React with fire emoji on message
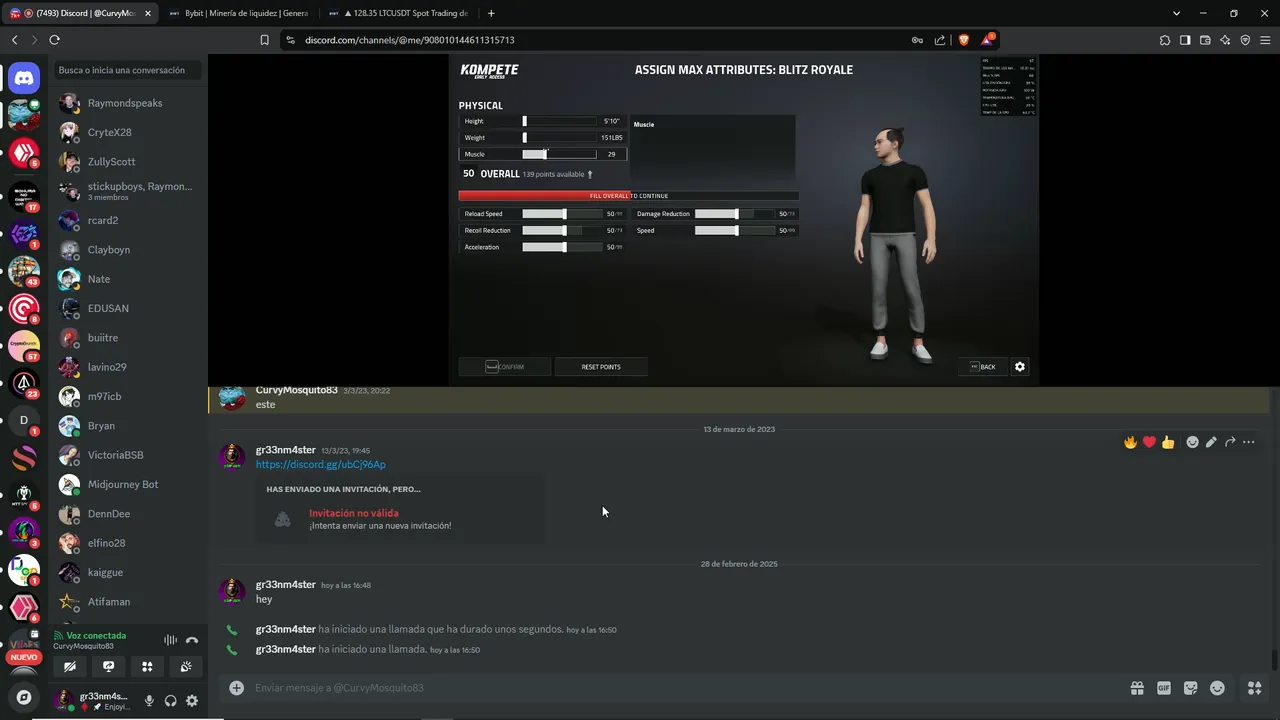Screen dimensions: 1280x720 click(x=1130, y=442)
